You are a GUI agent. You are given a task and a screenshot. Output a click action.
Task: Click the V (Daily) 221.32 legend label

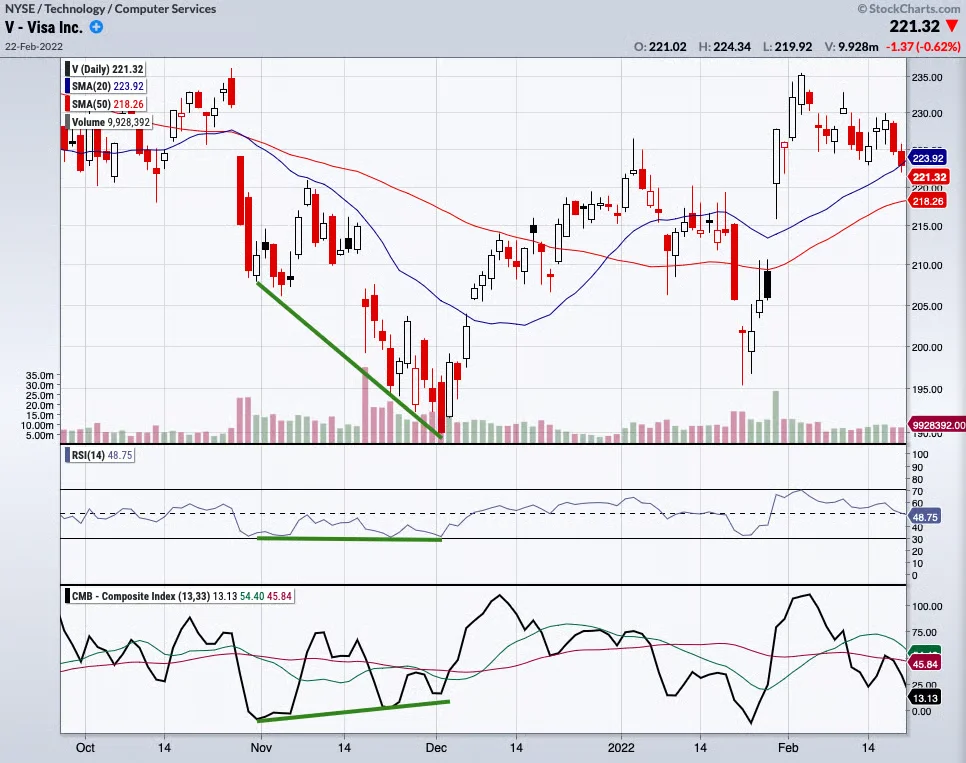(108, 69)
